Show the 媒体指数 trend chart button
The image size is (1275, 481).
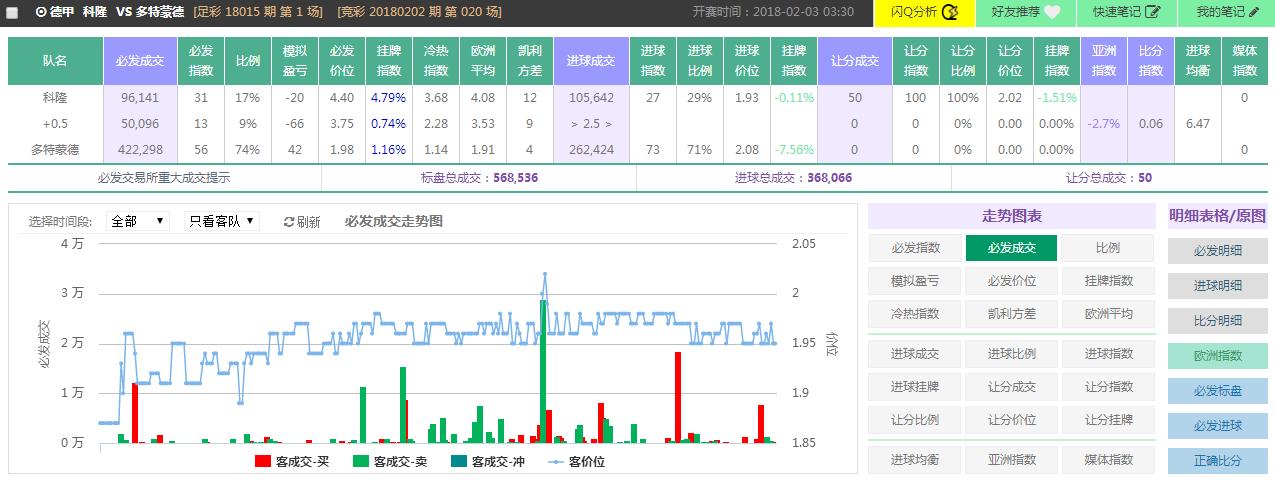click(x=1108, y=460)
